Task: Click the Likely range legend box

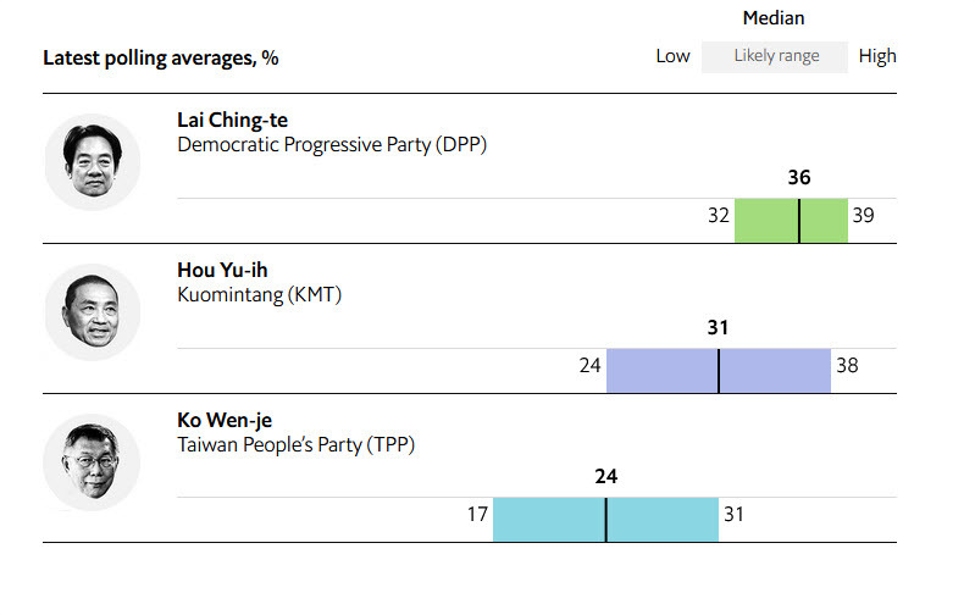Action: coord(775,57)
